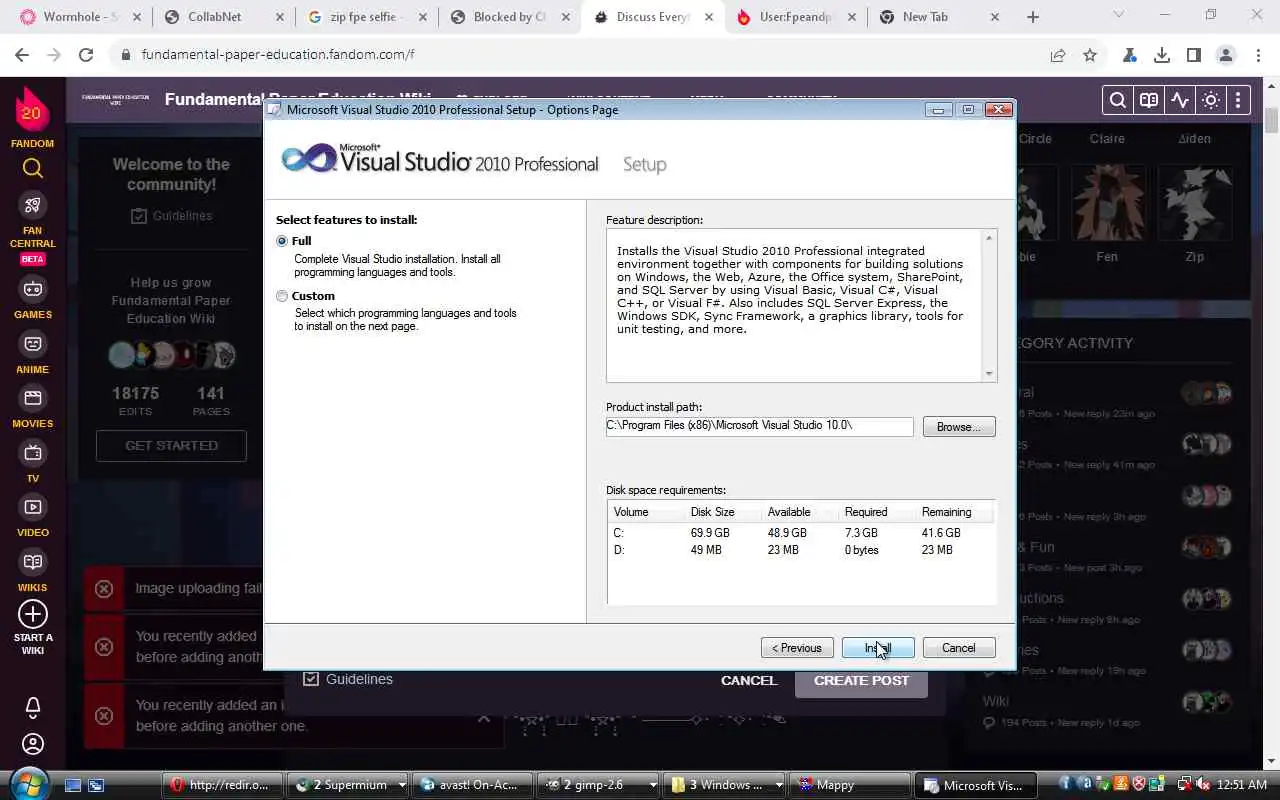
Task: Click the feature description scroll-down arrow
Action: point(989,373)
